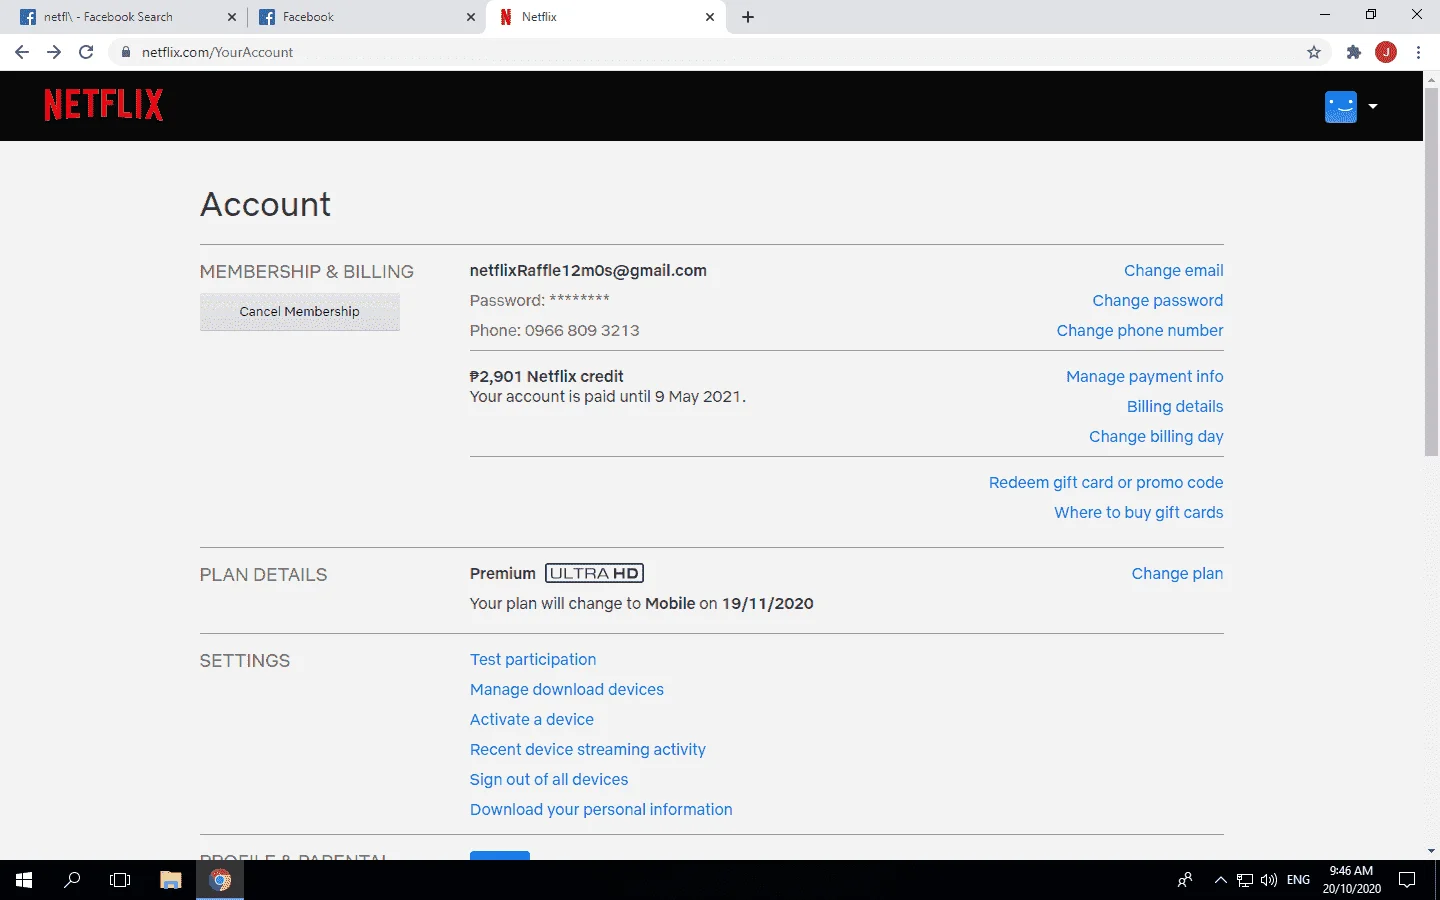Image resolution: width=1440 pixels, height=900 pixels.
Task: Open Activate a device
Action: (x=532, y=719)
